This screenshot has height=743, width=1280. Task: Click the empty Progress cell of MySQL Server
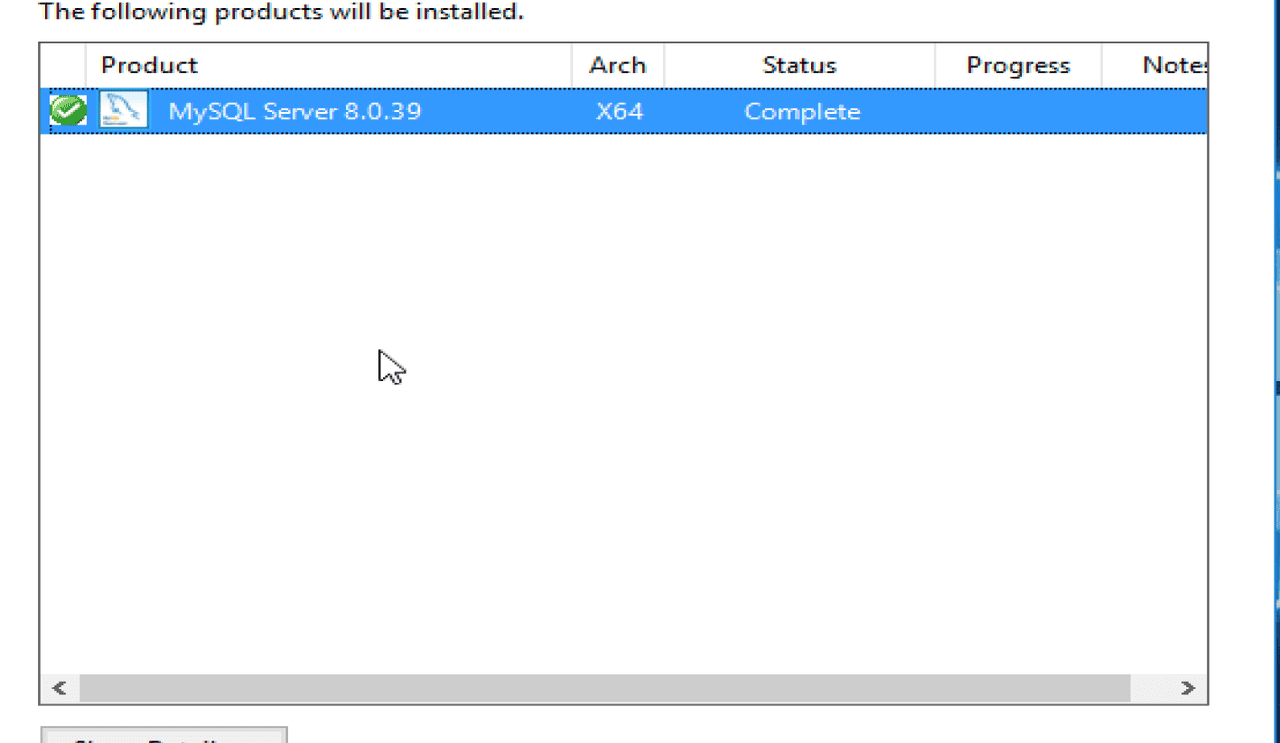[x=1017, y=111]
